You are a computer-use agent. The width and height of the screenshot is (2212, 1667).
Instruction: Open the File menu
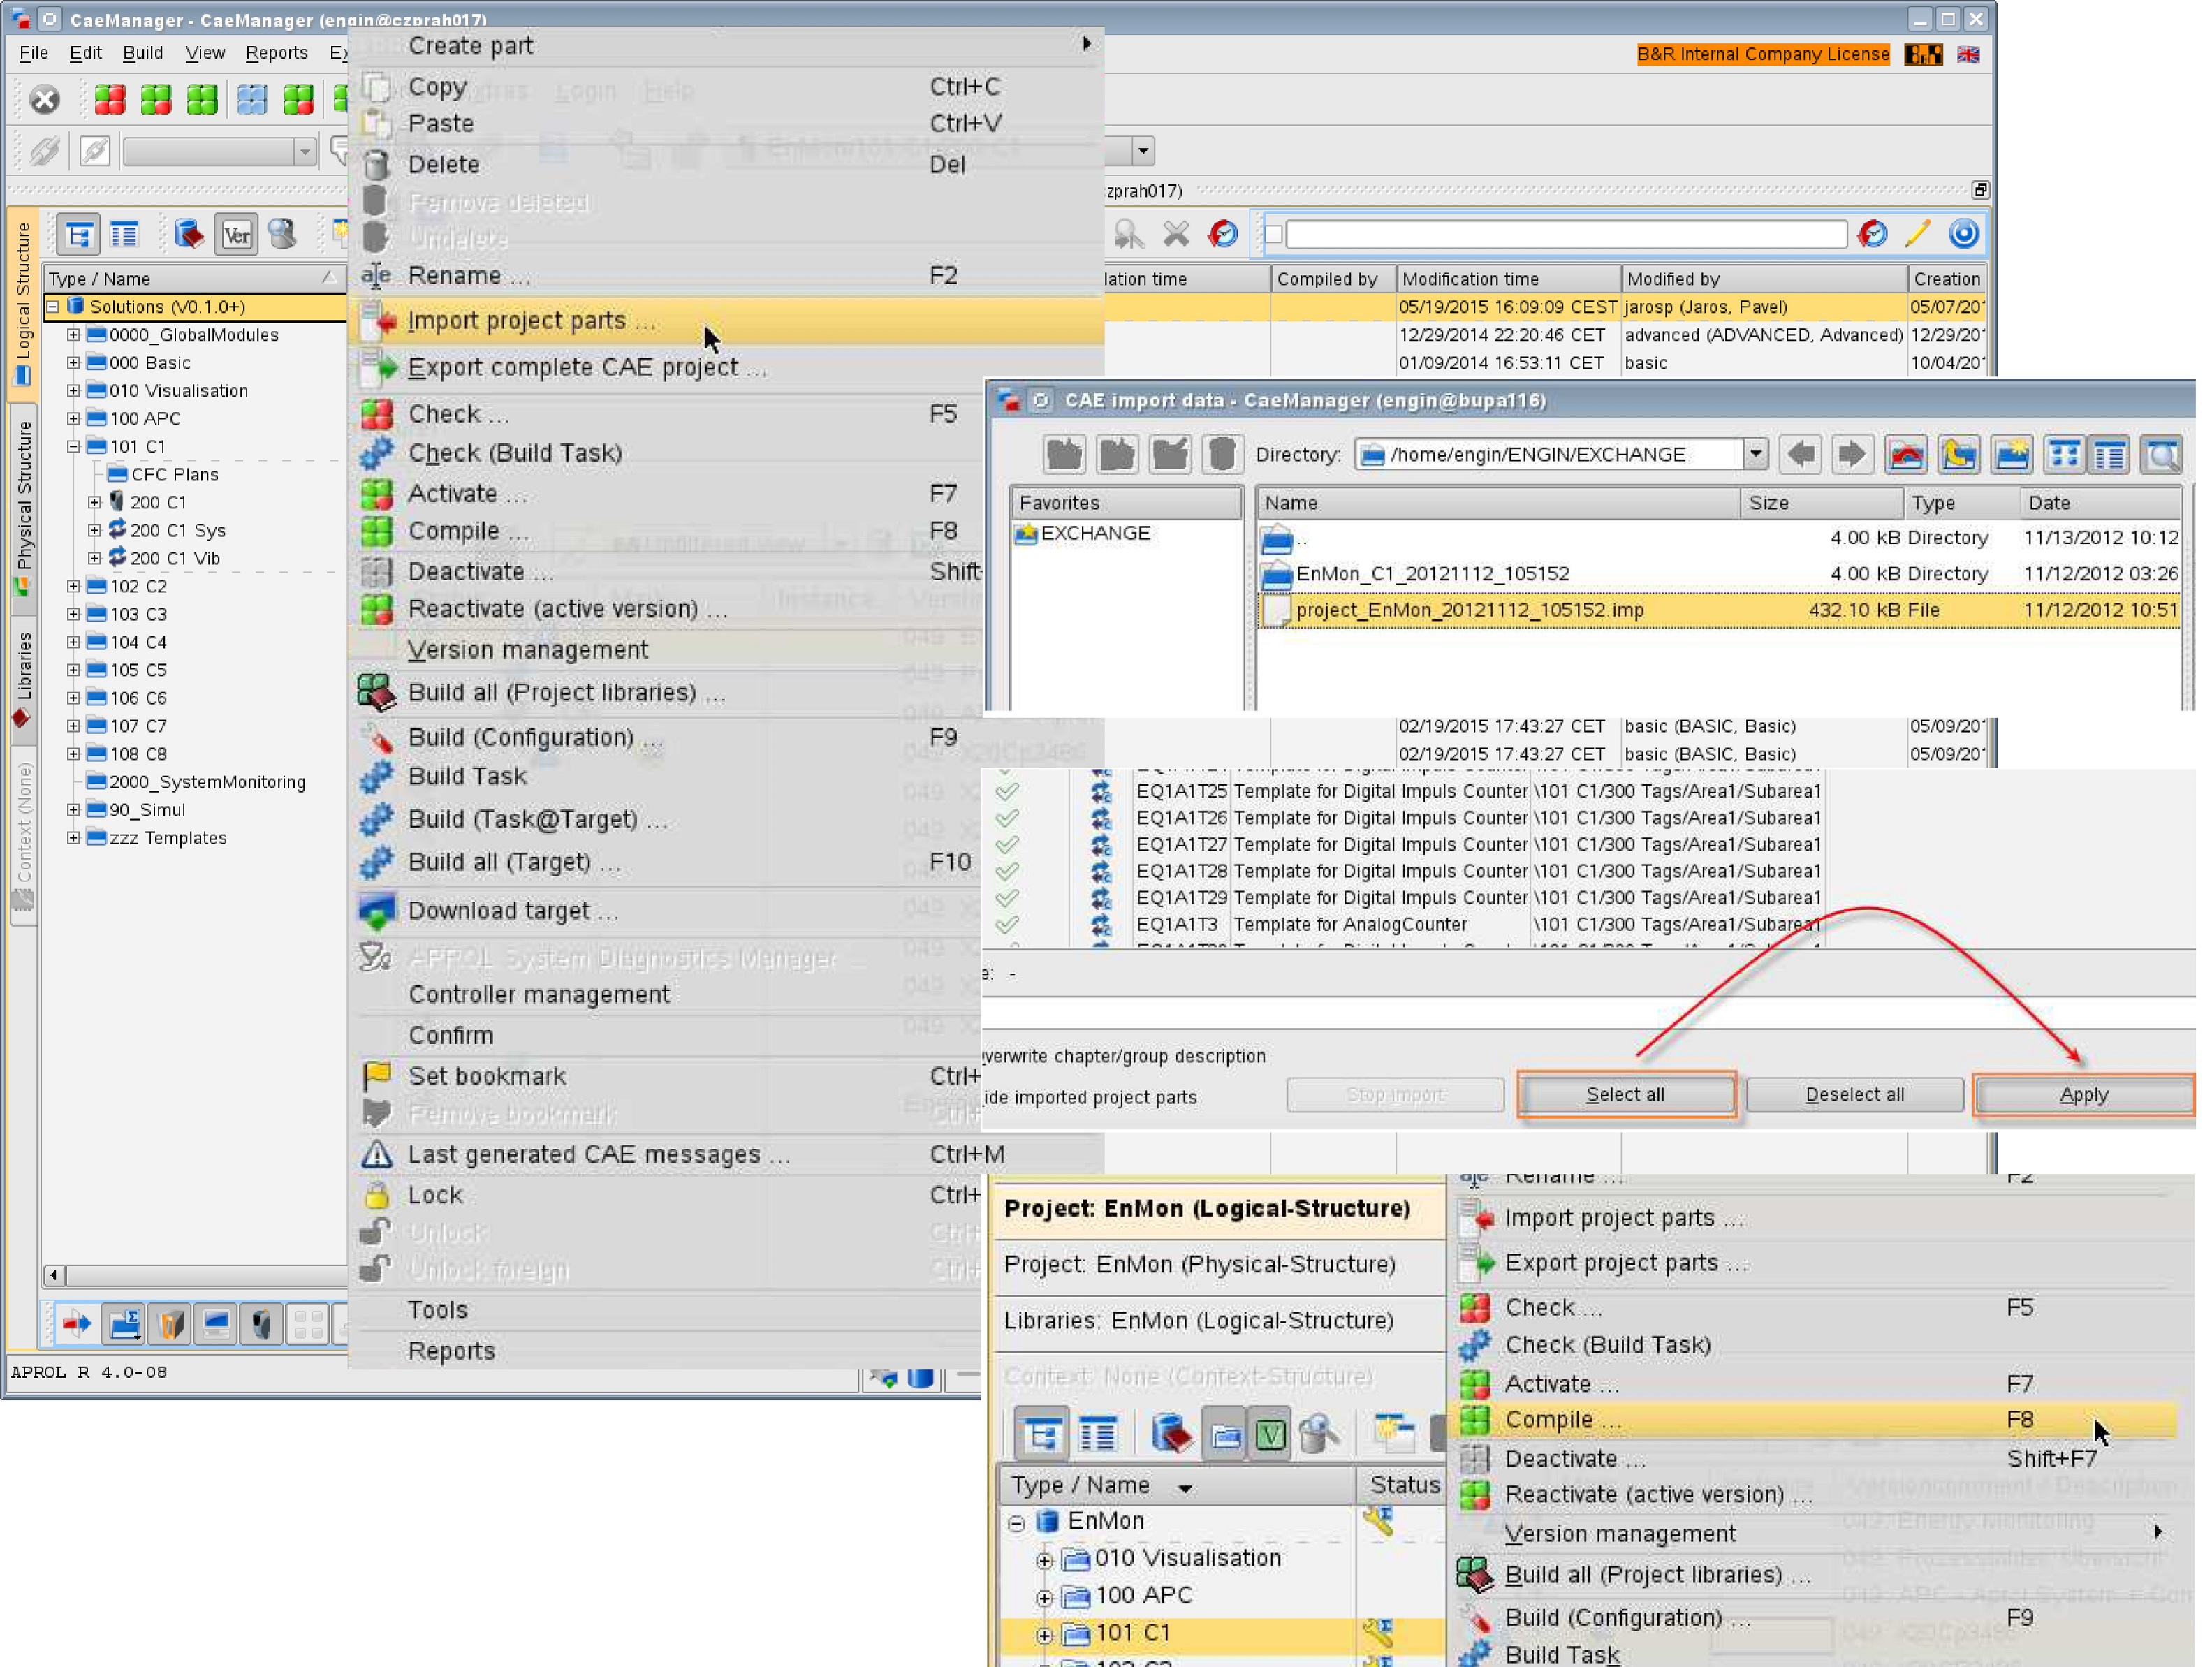pos(33,53)
